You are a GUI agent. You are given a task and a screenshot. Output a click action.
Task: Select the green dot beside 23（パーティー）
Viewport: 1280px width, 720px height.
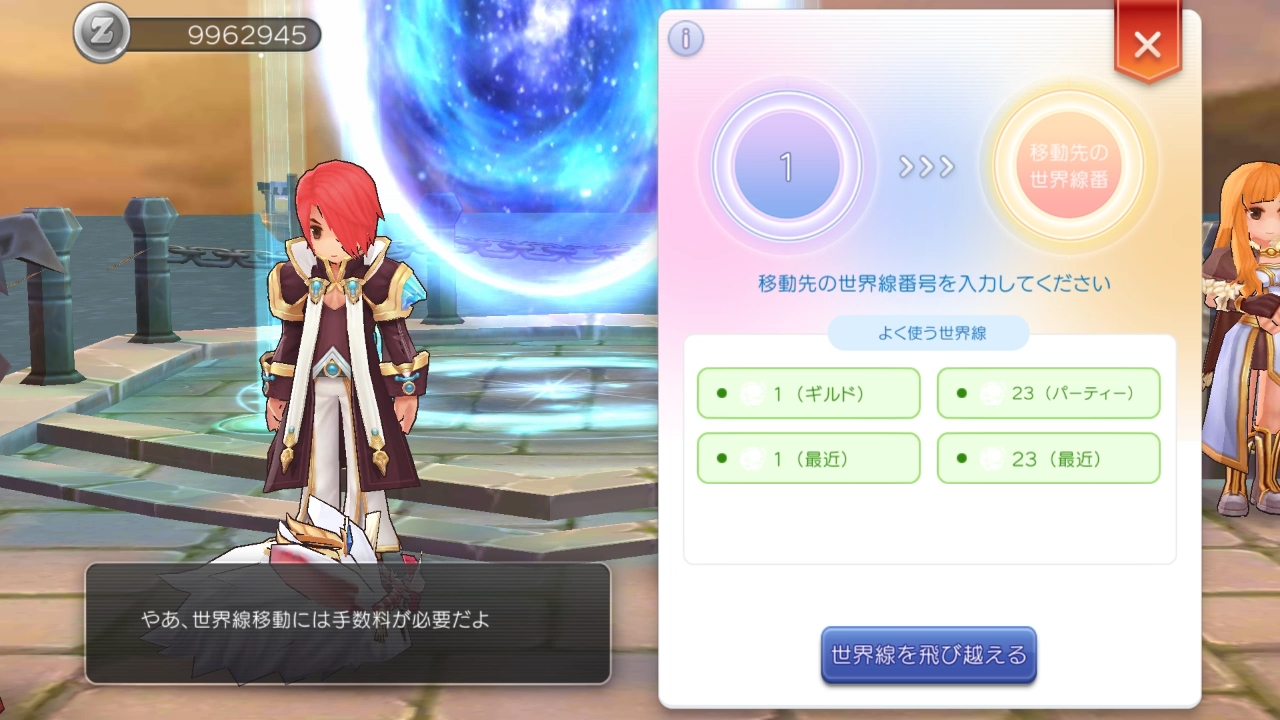coord(961,394)
